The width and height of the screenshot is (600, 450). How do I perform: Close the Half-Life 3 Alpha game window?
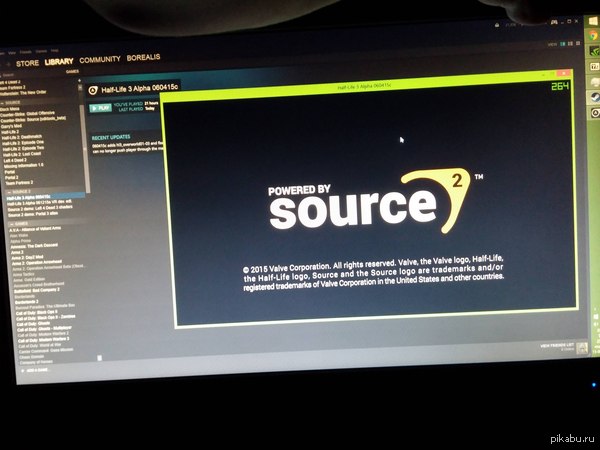tap(564, 73)
